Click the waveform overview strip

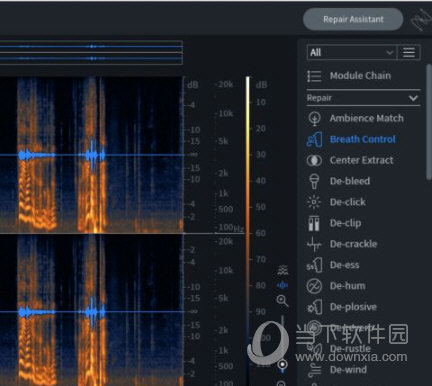tap(91, 52)
